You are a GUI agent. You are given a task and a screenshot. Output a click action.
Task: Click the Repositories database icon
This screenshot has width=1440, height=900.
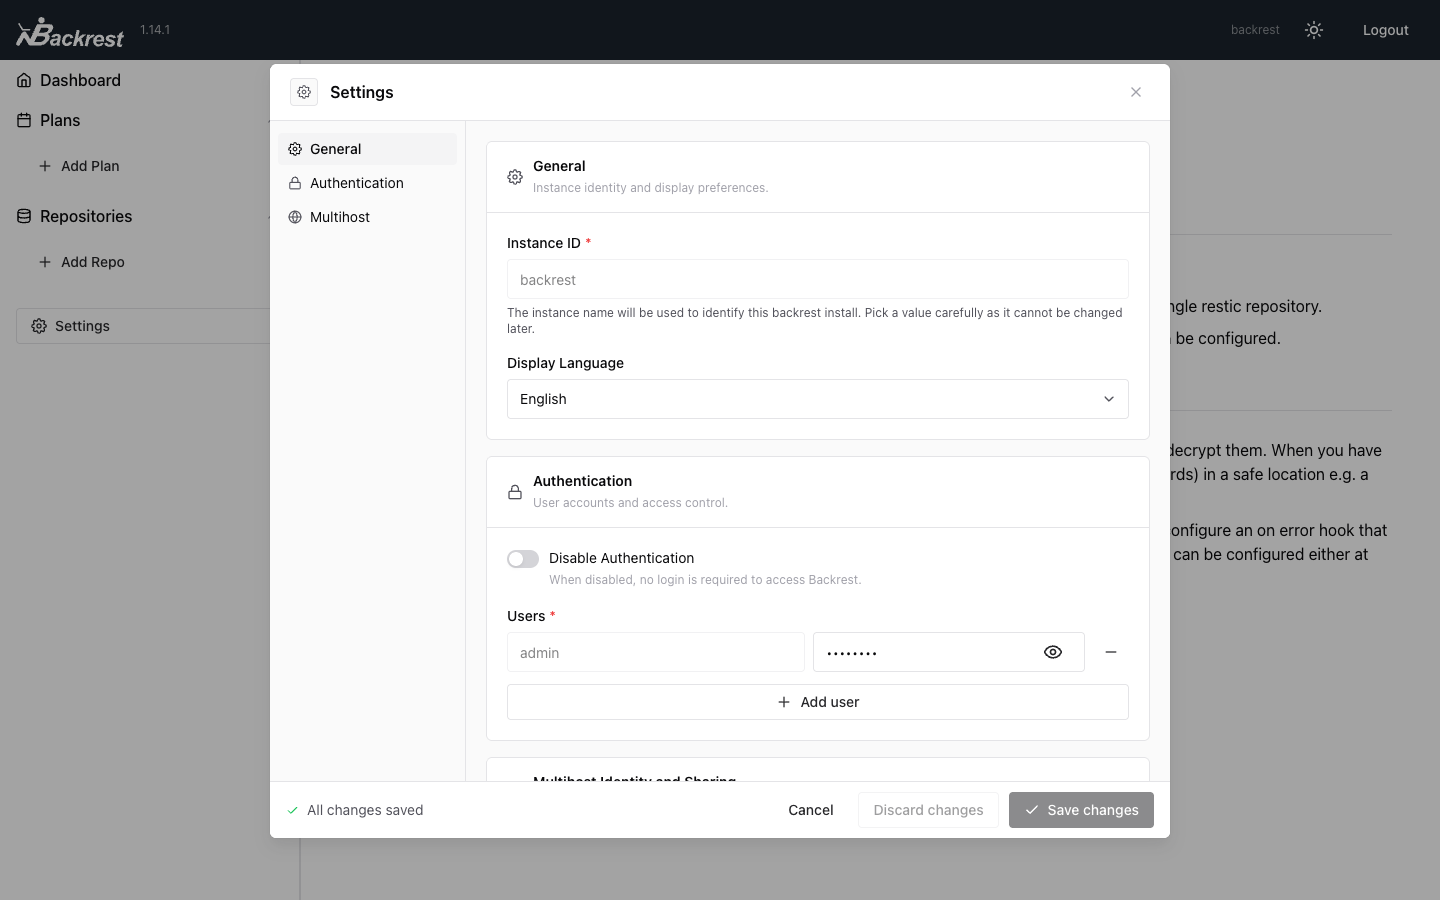pyautogui.click(x=24, y=216)
